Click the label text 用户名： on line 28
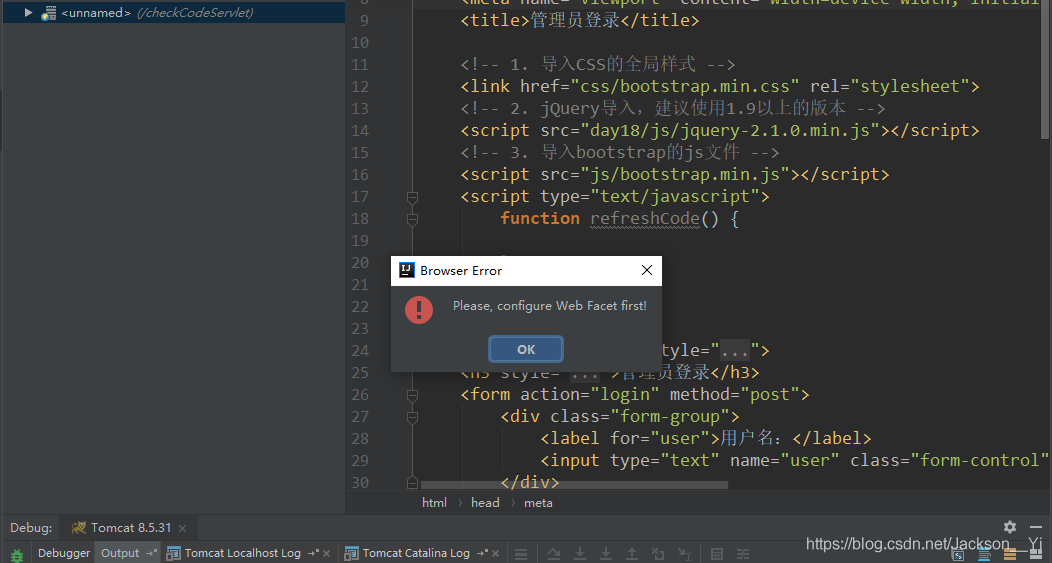The height and width of the screenshot is (563, 1052). tap(754, 438)
